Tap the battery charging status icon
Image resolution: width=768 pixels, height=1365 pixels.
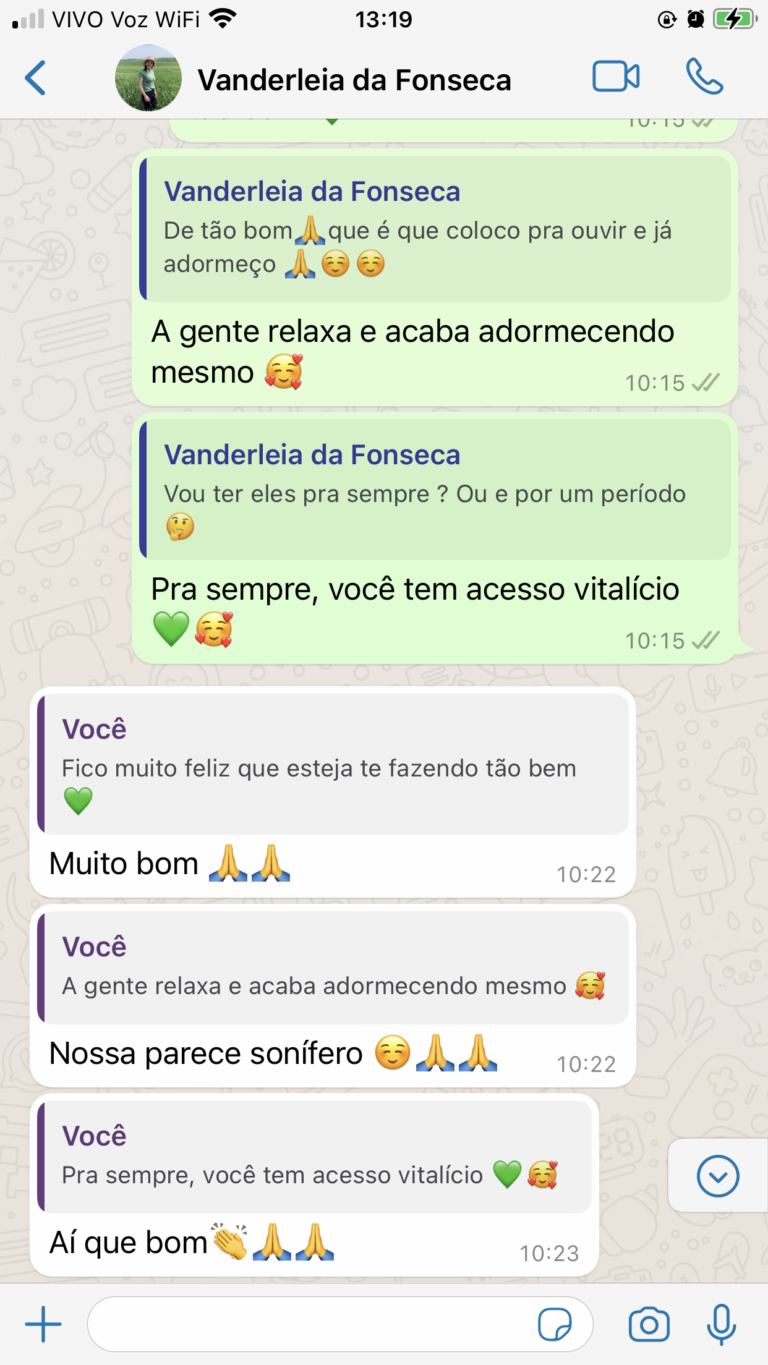[734, 19]
